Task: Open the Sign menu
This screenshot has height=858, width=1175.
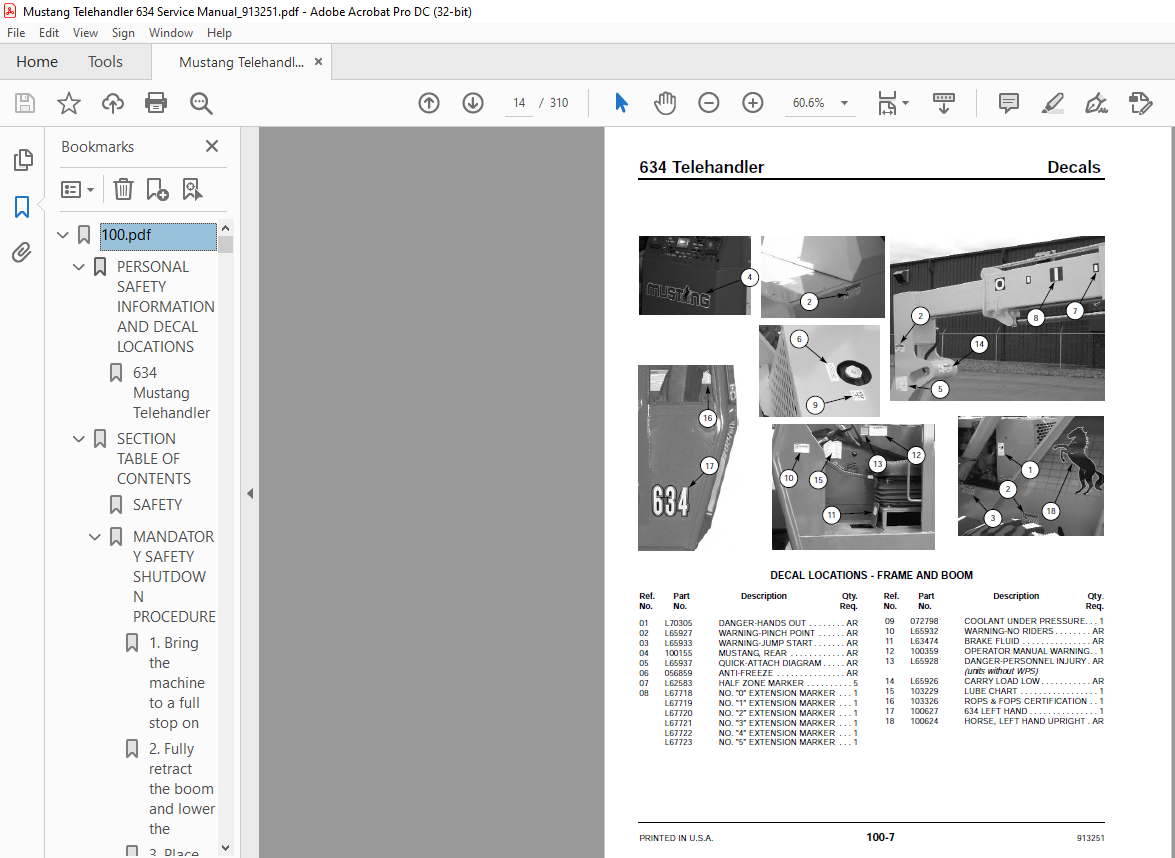Action: tap(123, 33)
